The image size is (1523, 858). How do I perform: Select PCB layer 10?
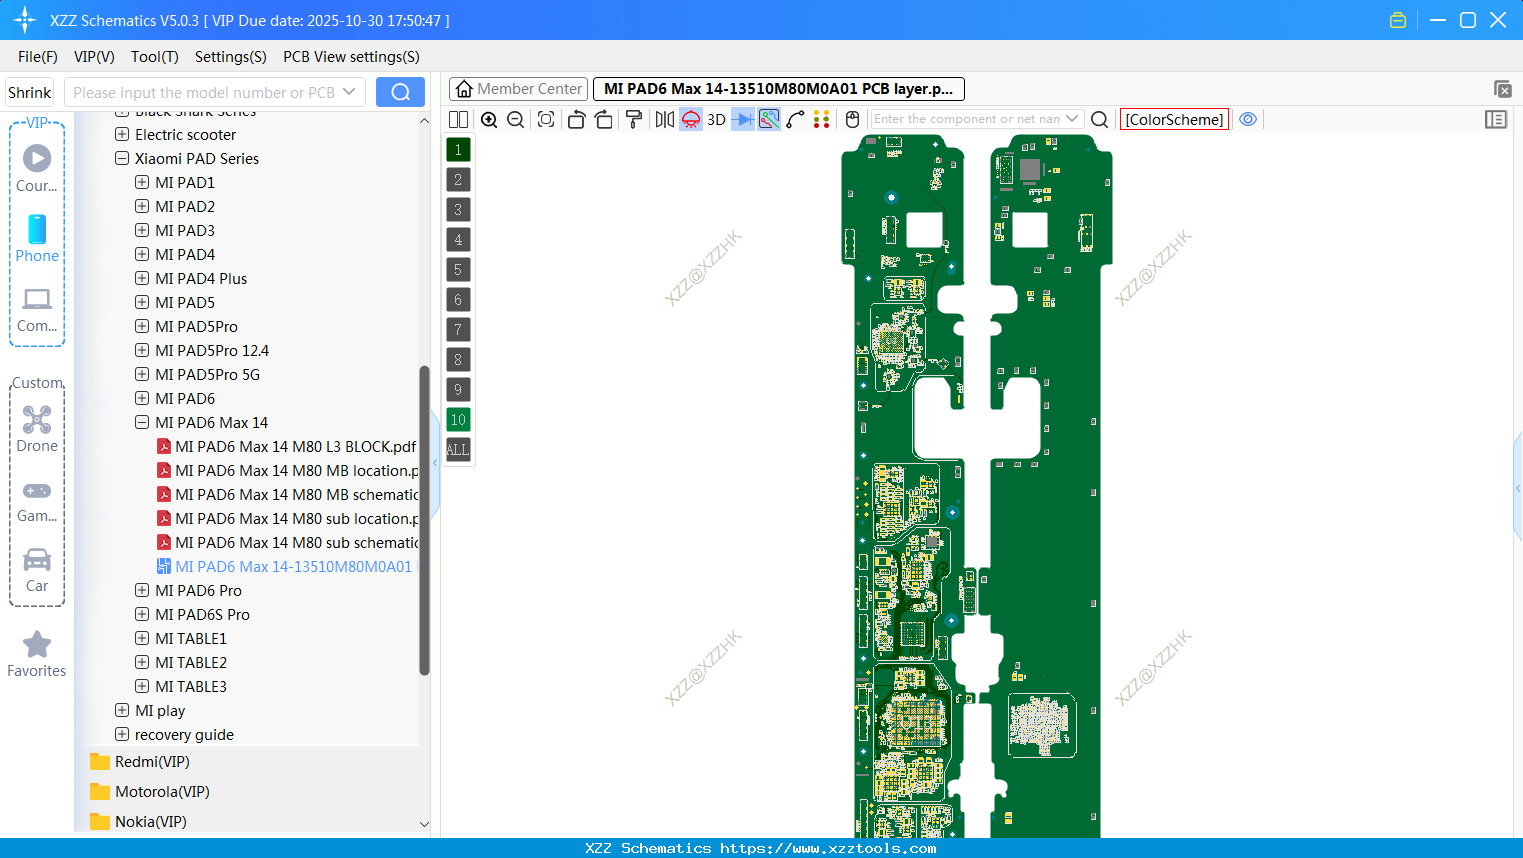click(458, 419)
